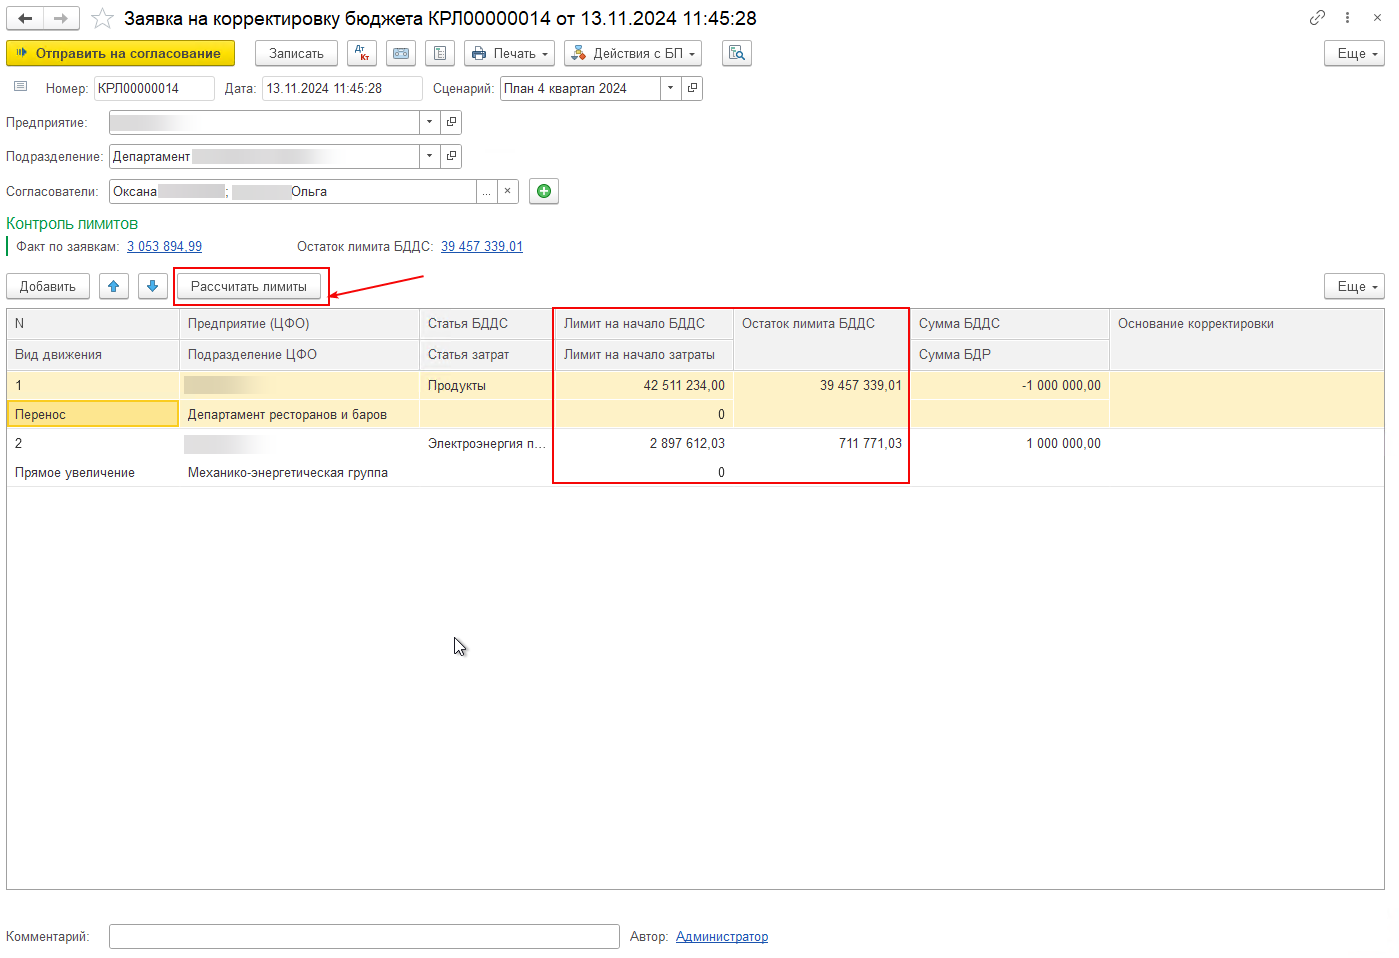Clear the Согласователи field with the ×
1399x958 pixels.
(x=508, y=191)
